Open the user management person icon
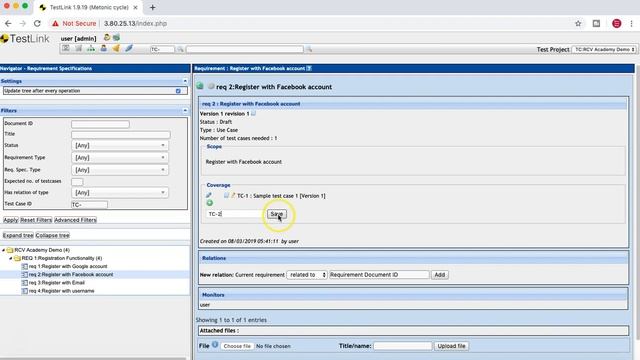This screenshot has height=360, width=640. click(103, 49)
